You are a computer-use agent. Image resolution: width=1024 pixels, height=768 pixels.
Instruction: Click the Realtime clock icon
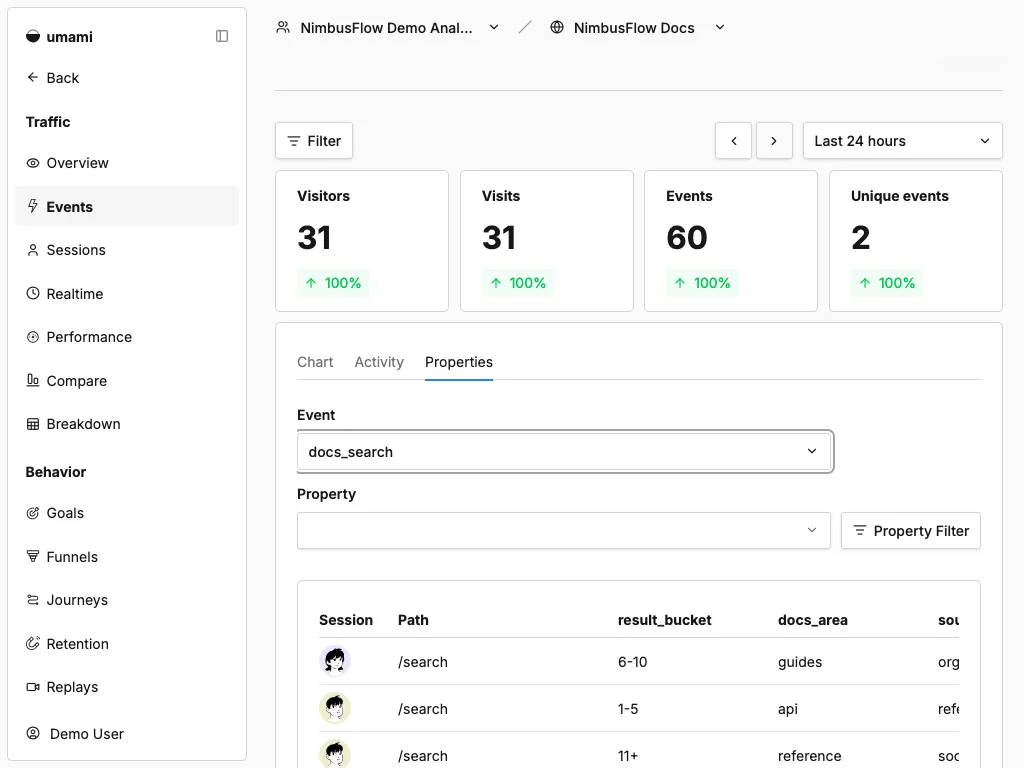point(33,293)
